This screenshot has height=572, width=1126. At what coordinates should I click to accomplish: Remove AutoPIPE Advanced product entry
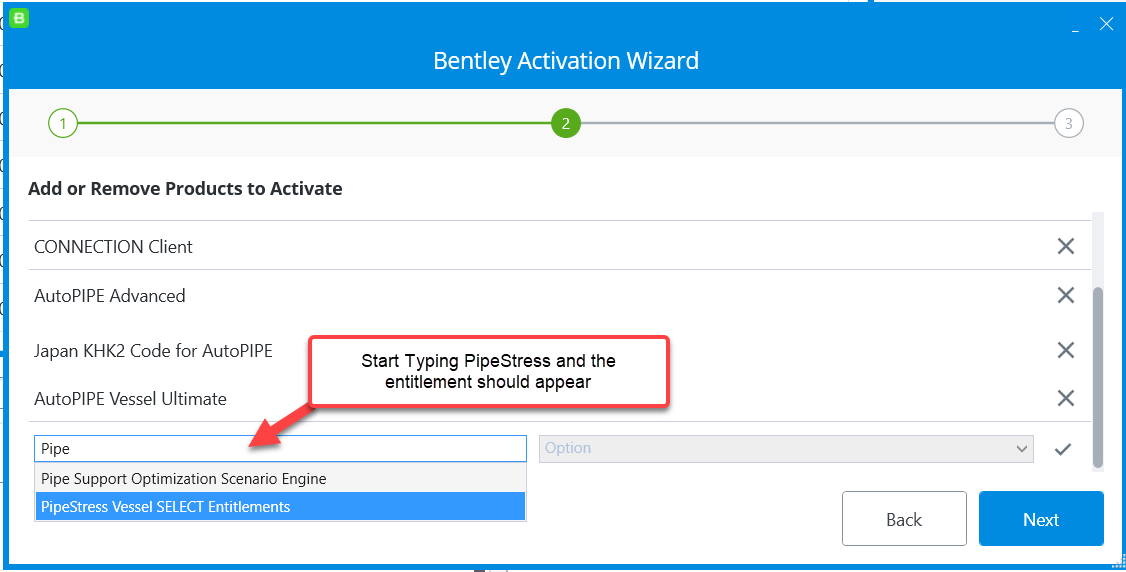[x=1065, y=295]
